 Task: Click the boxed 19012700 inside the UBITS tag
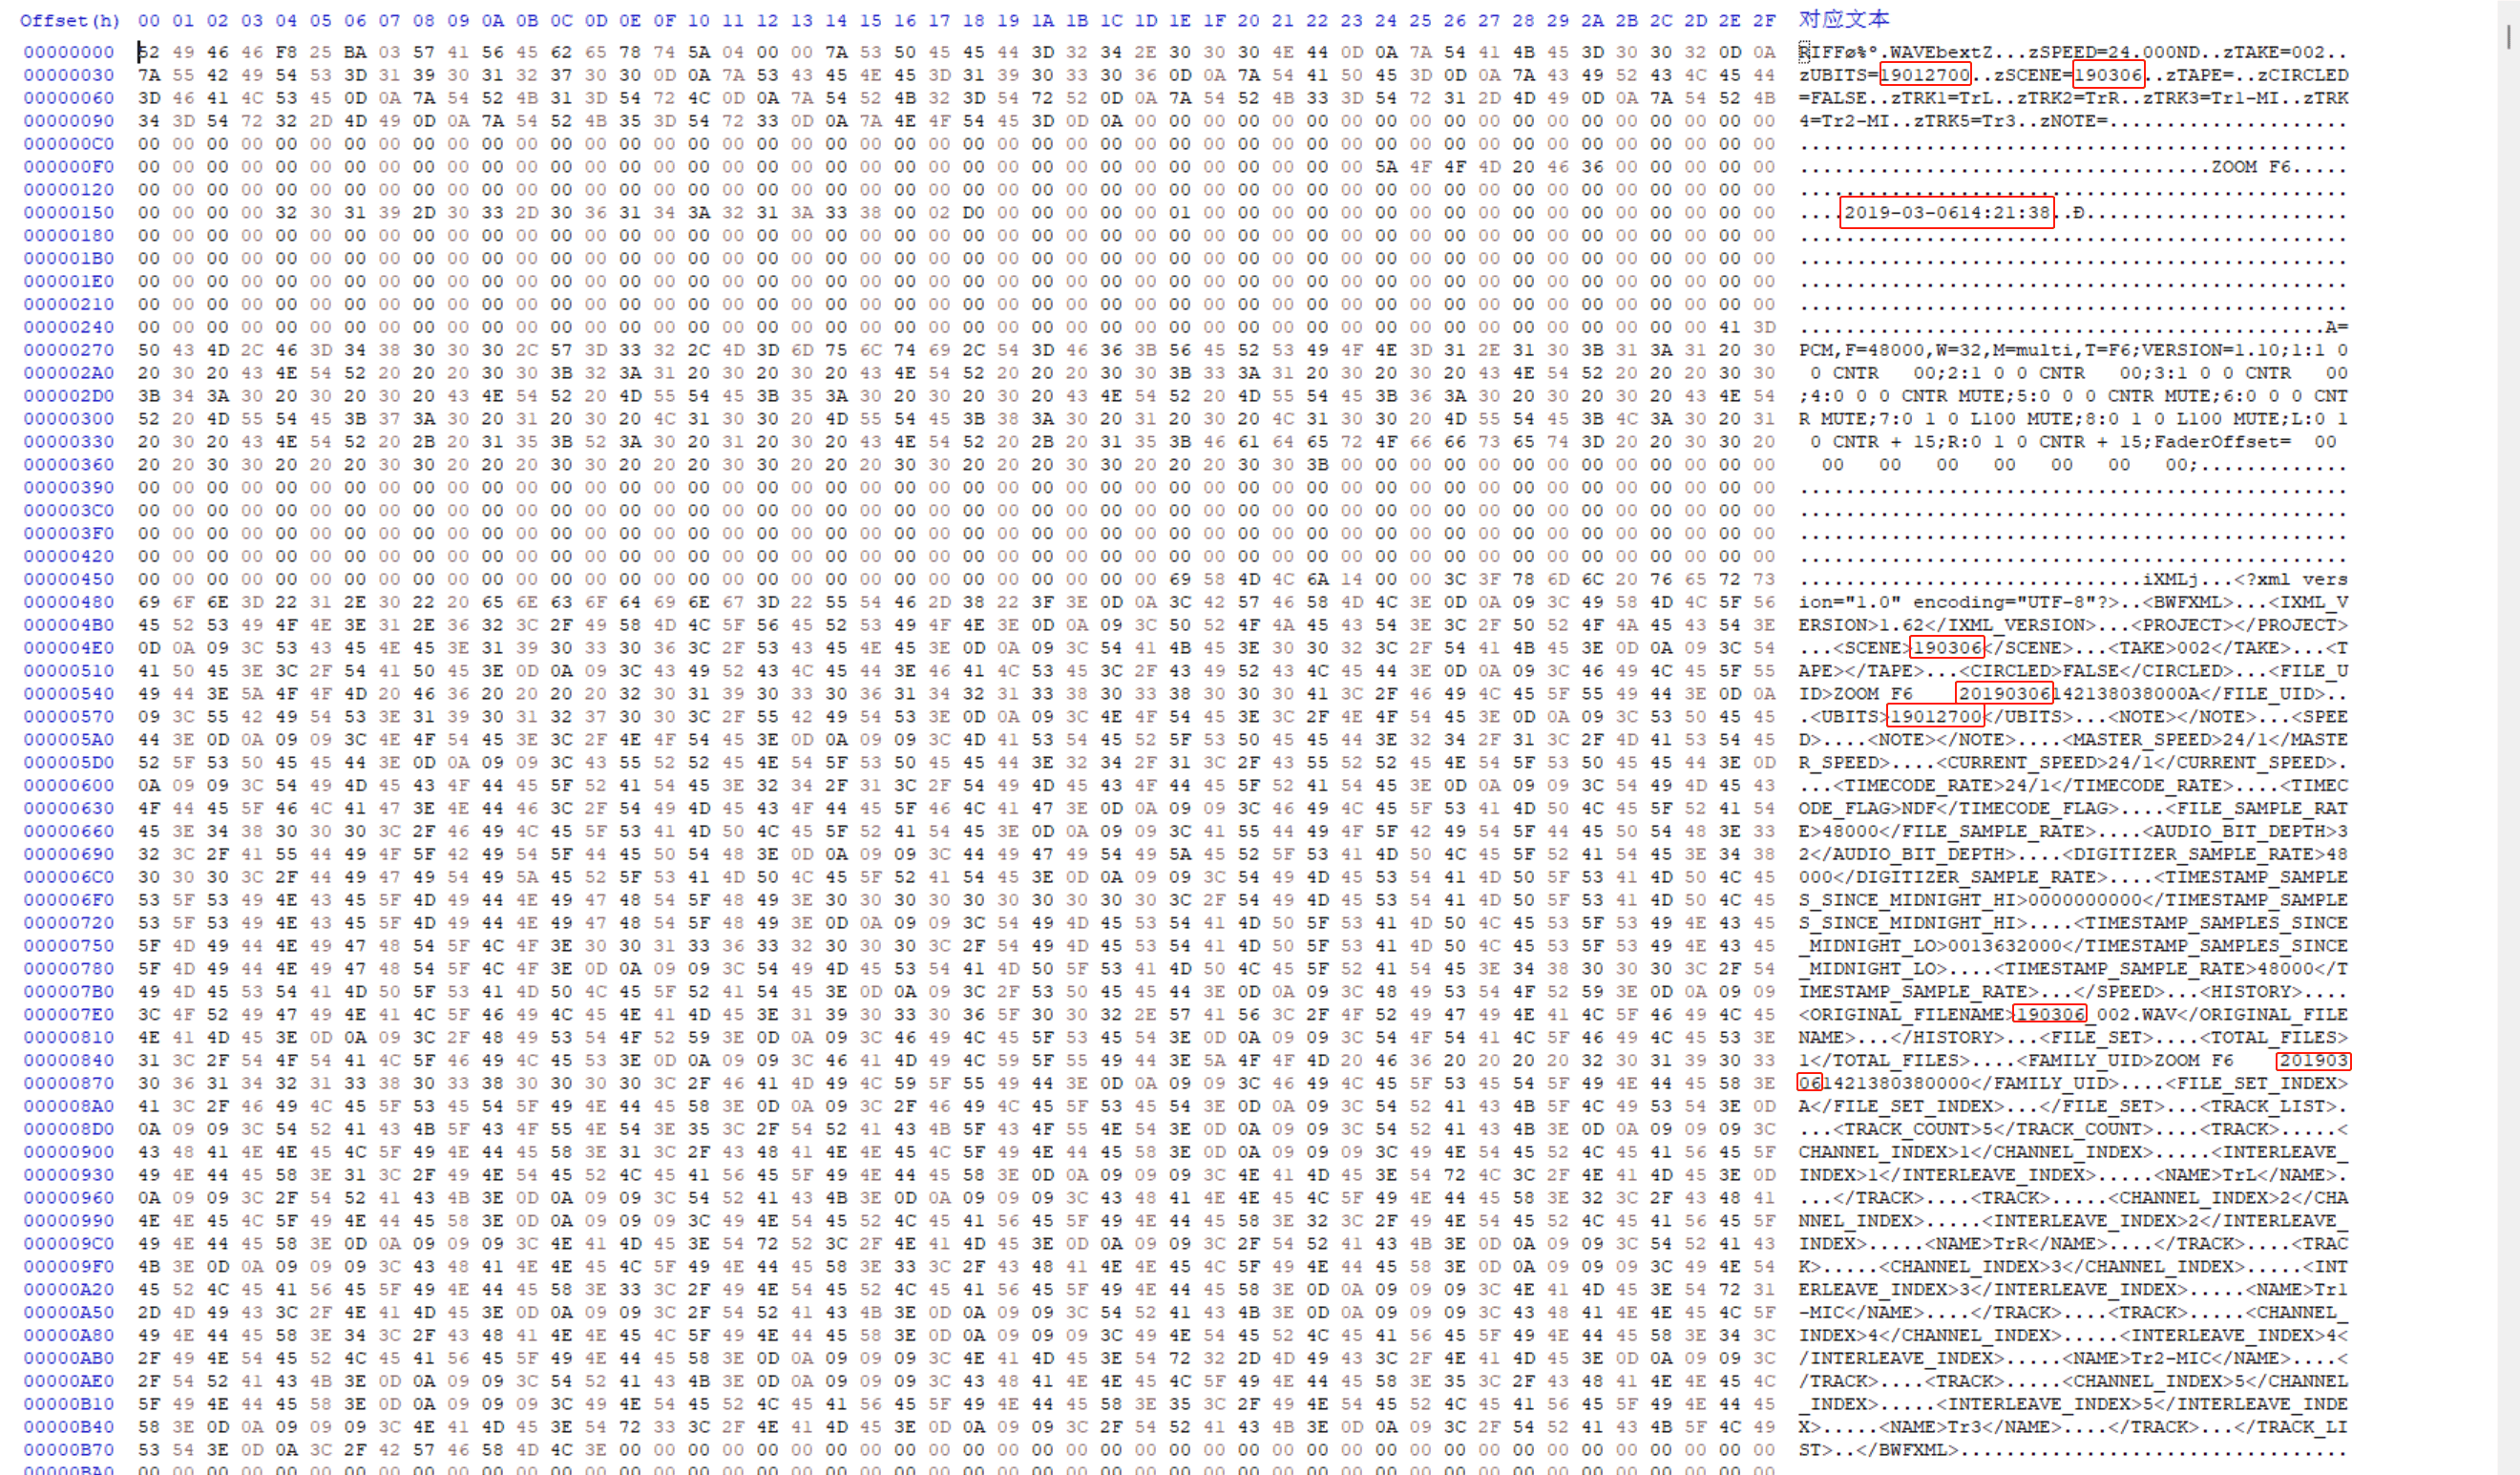tap(1935, 717)
